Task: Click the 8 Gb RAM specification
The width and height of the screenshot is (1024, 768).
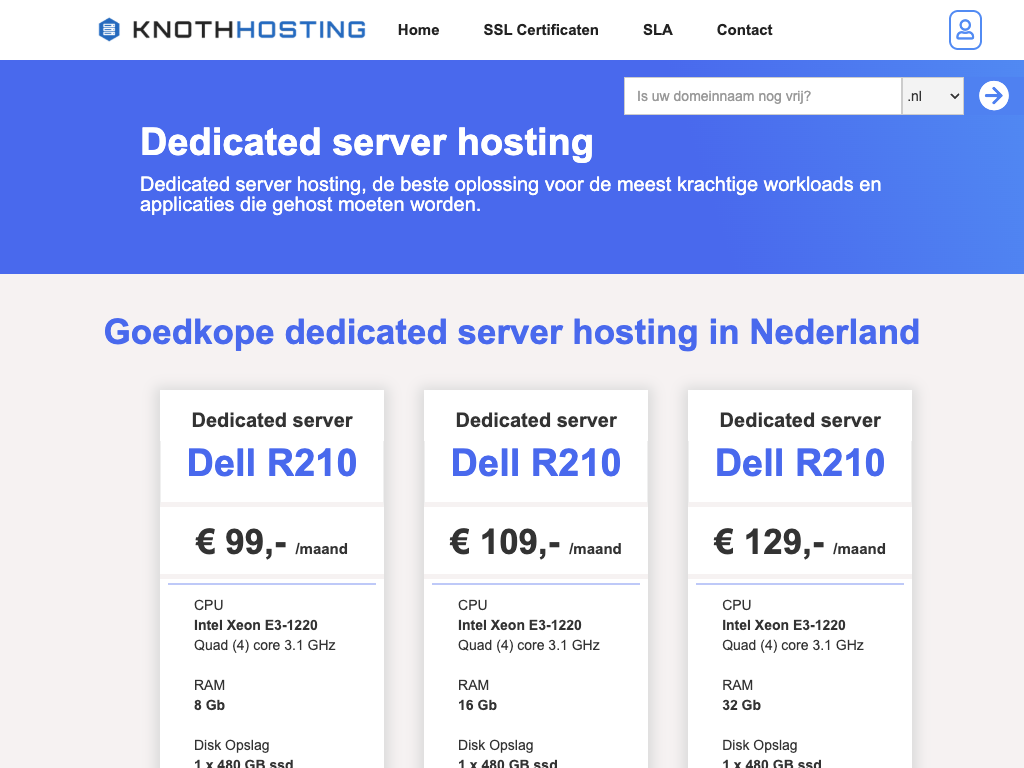Action: [x=209, y=705]
